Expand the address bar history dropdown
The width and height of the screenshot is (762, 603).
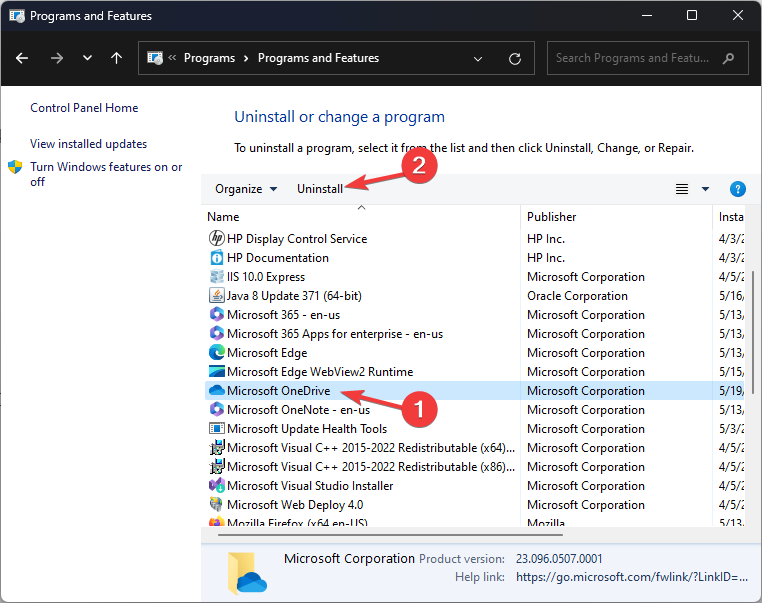click(x=478, y=59)
